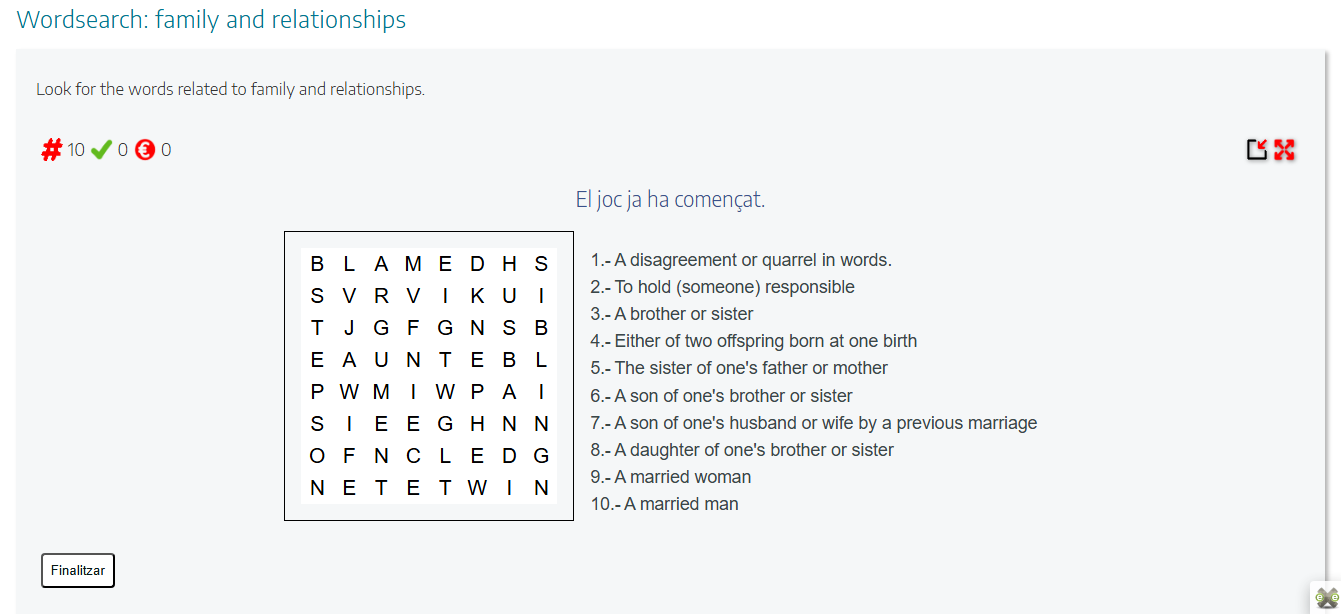
Task: Select letter N starting the bottom row
Action: [x=317, y=488]
